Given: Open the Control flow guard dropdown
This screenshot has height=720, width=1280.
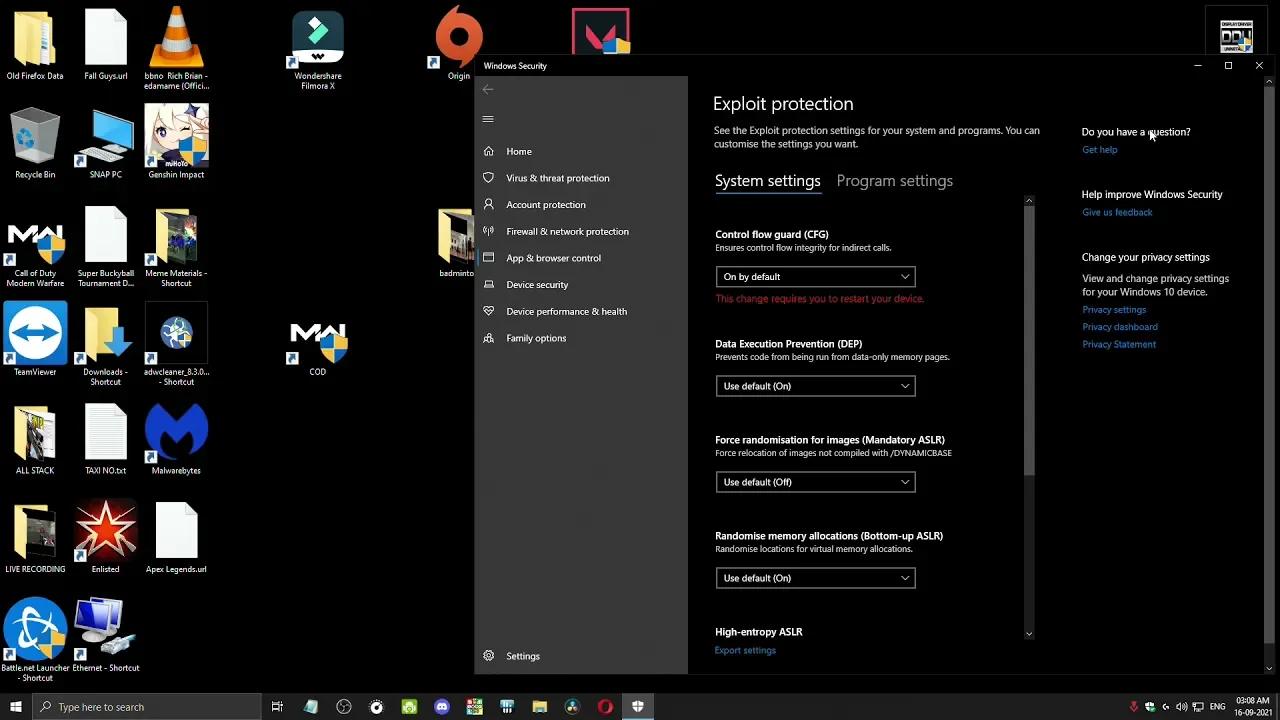Looking at the screenshot, I should [x=815, y=276].
